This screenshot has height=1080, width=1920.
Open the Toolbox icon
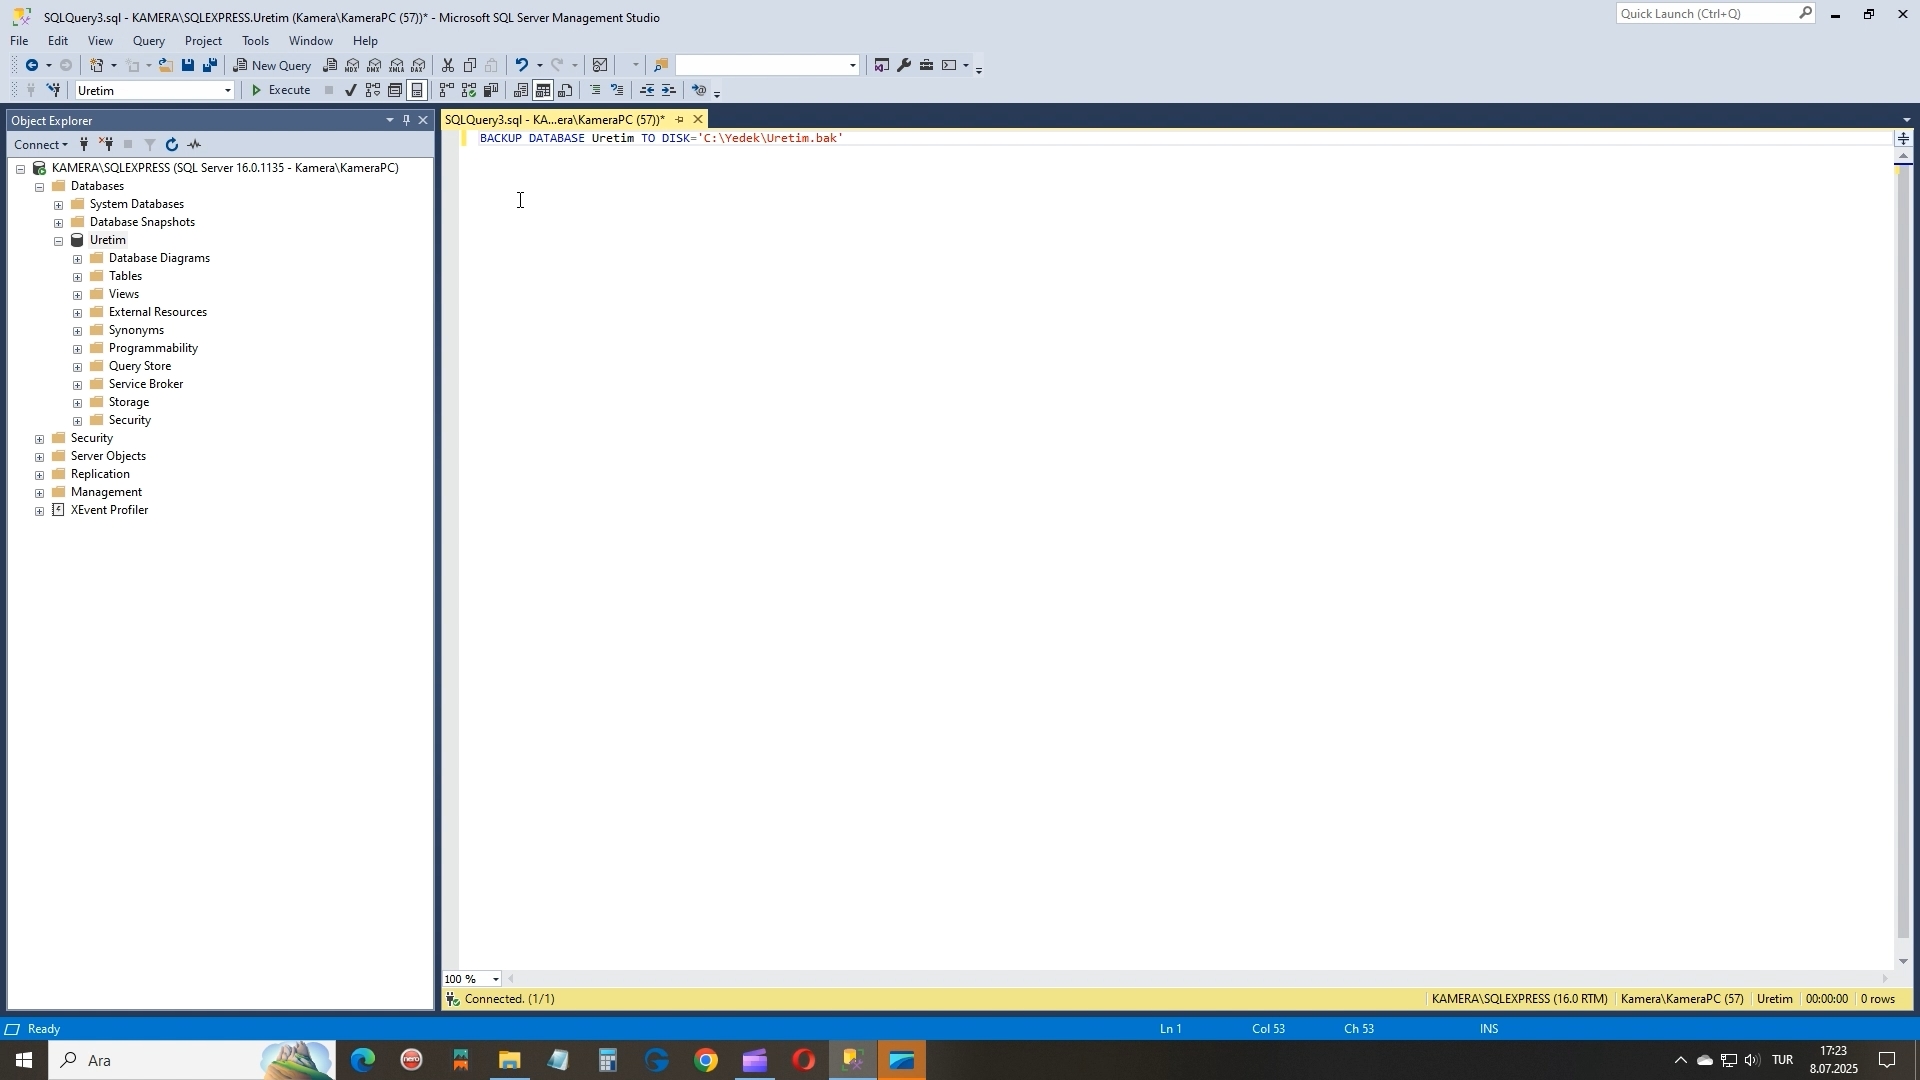tap(927, 66)
